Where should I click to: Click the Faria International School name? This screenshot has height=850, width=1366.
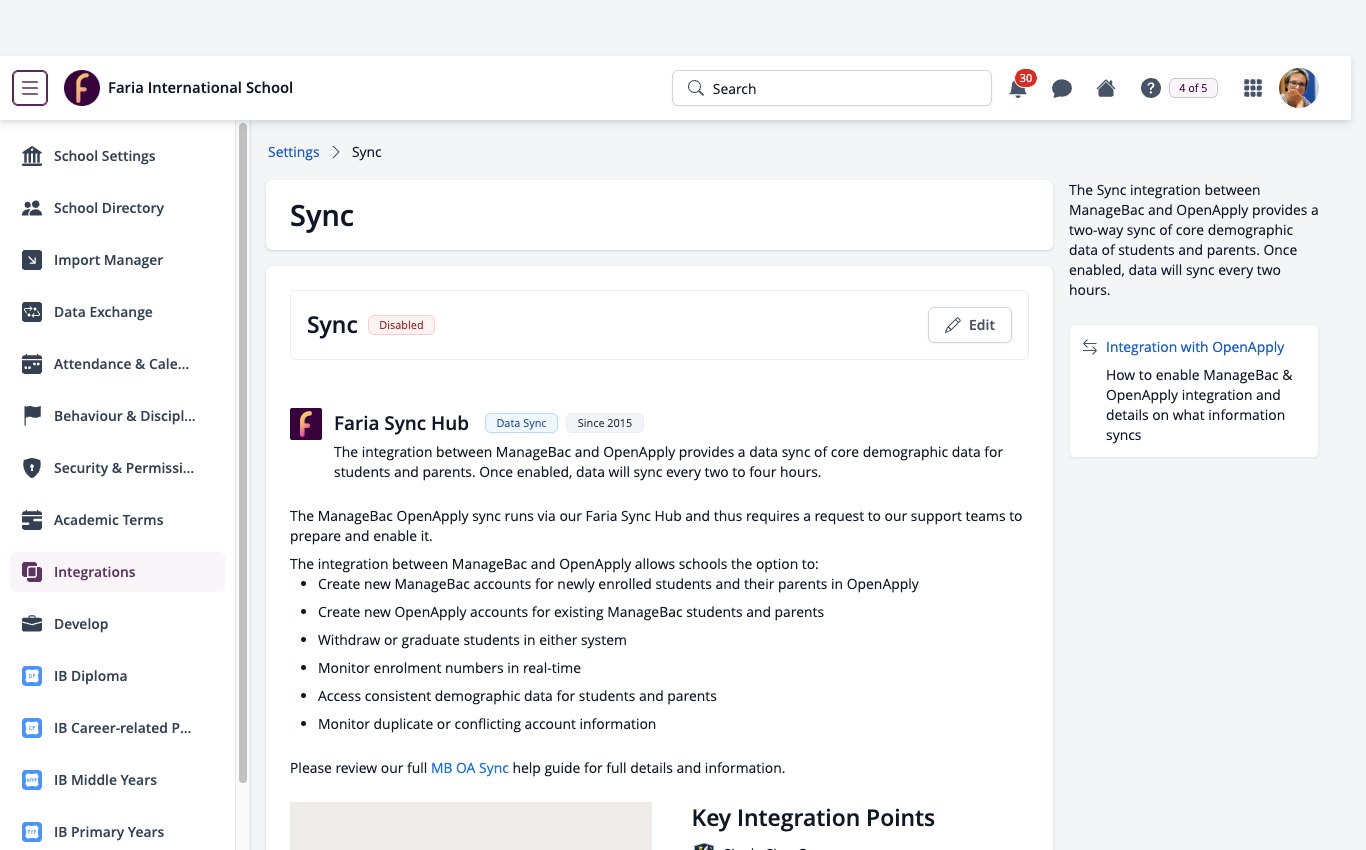coord(200,88)
